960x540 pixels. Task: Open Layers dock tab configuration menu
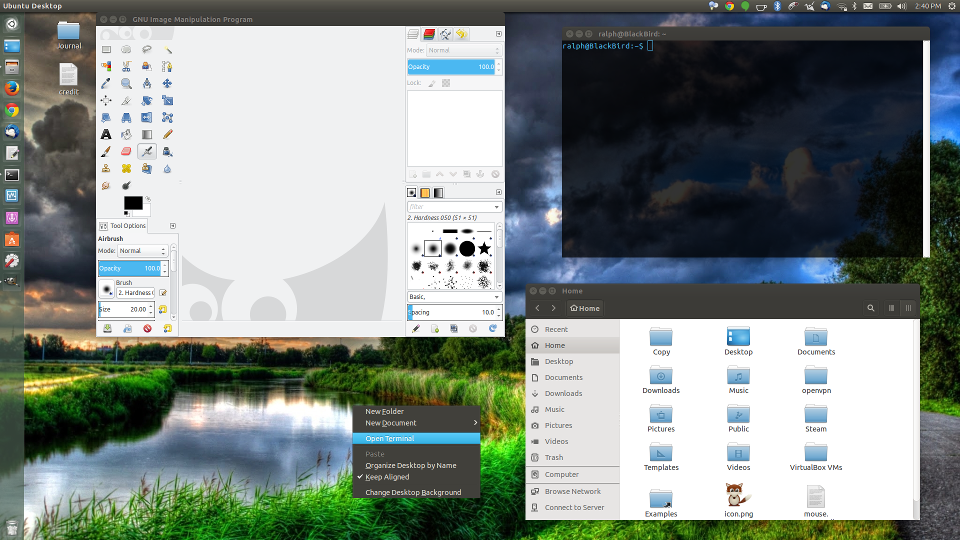498,34
